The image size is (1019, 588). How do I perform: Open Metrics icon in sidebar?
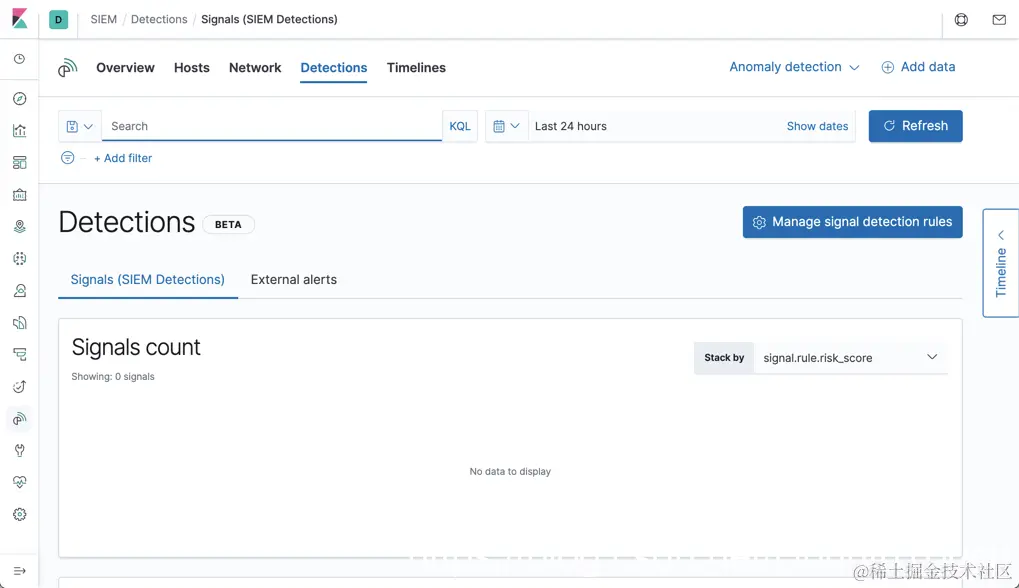pyautogui.click(x=19, y=290)
